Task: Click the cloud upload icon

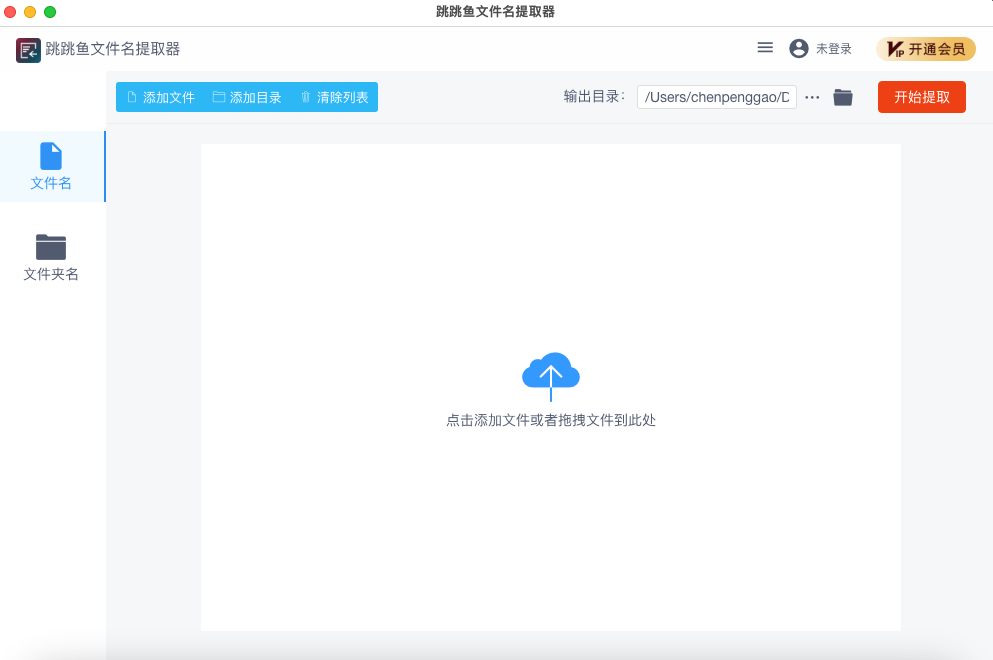Action: [550, 376]
